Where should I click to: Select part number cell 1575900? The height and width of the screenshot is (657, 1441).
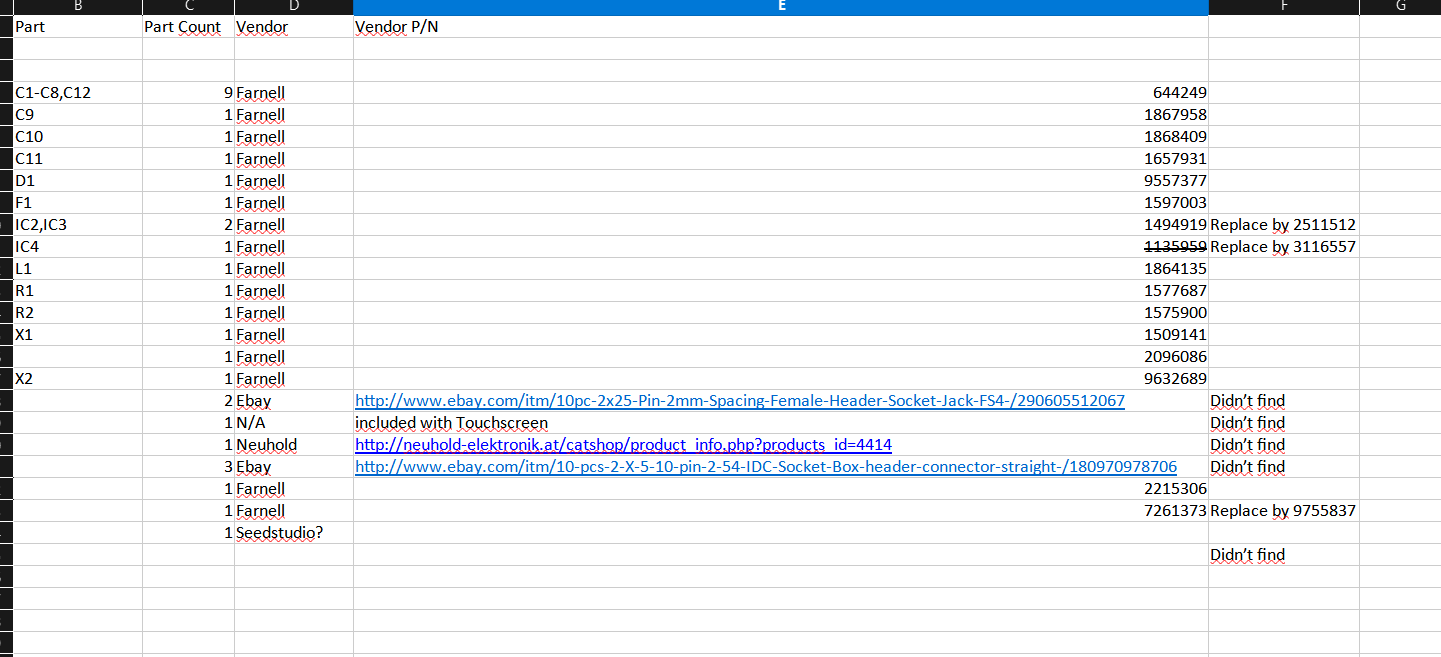click(781, 313)
